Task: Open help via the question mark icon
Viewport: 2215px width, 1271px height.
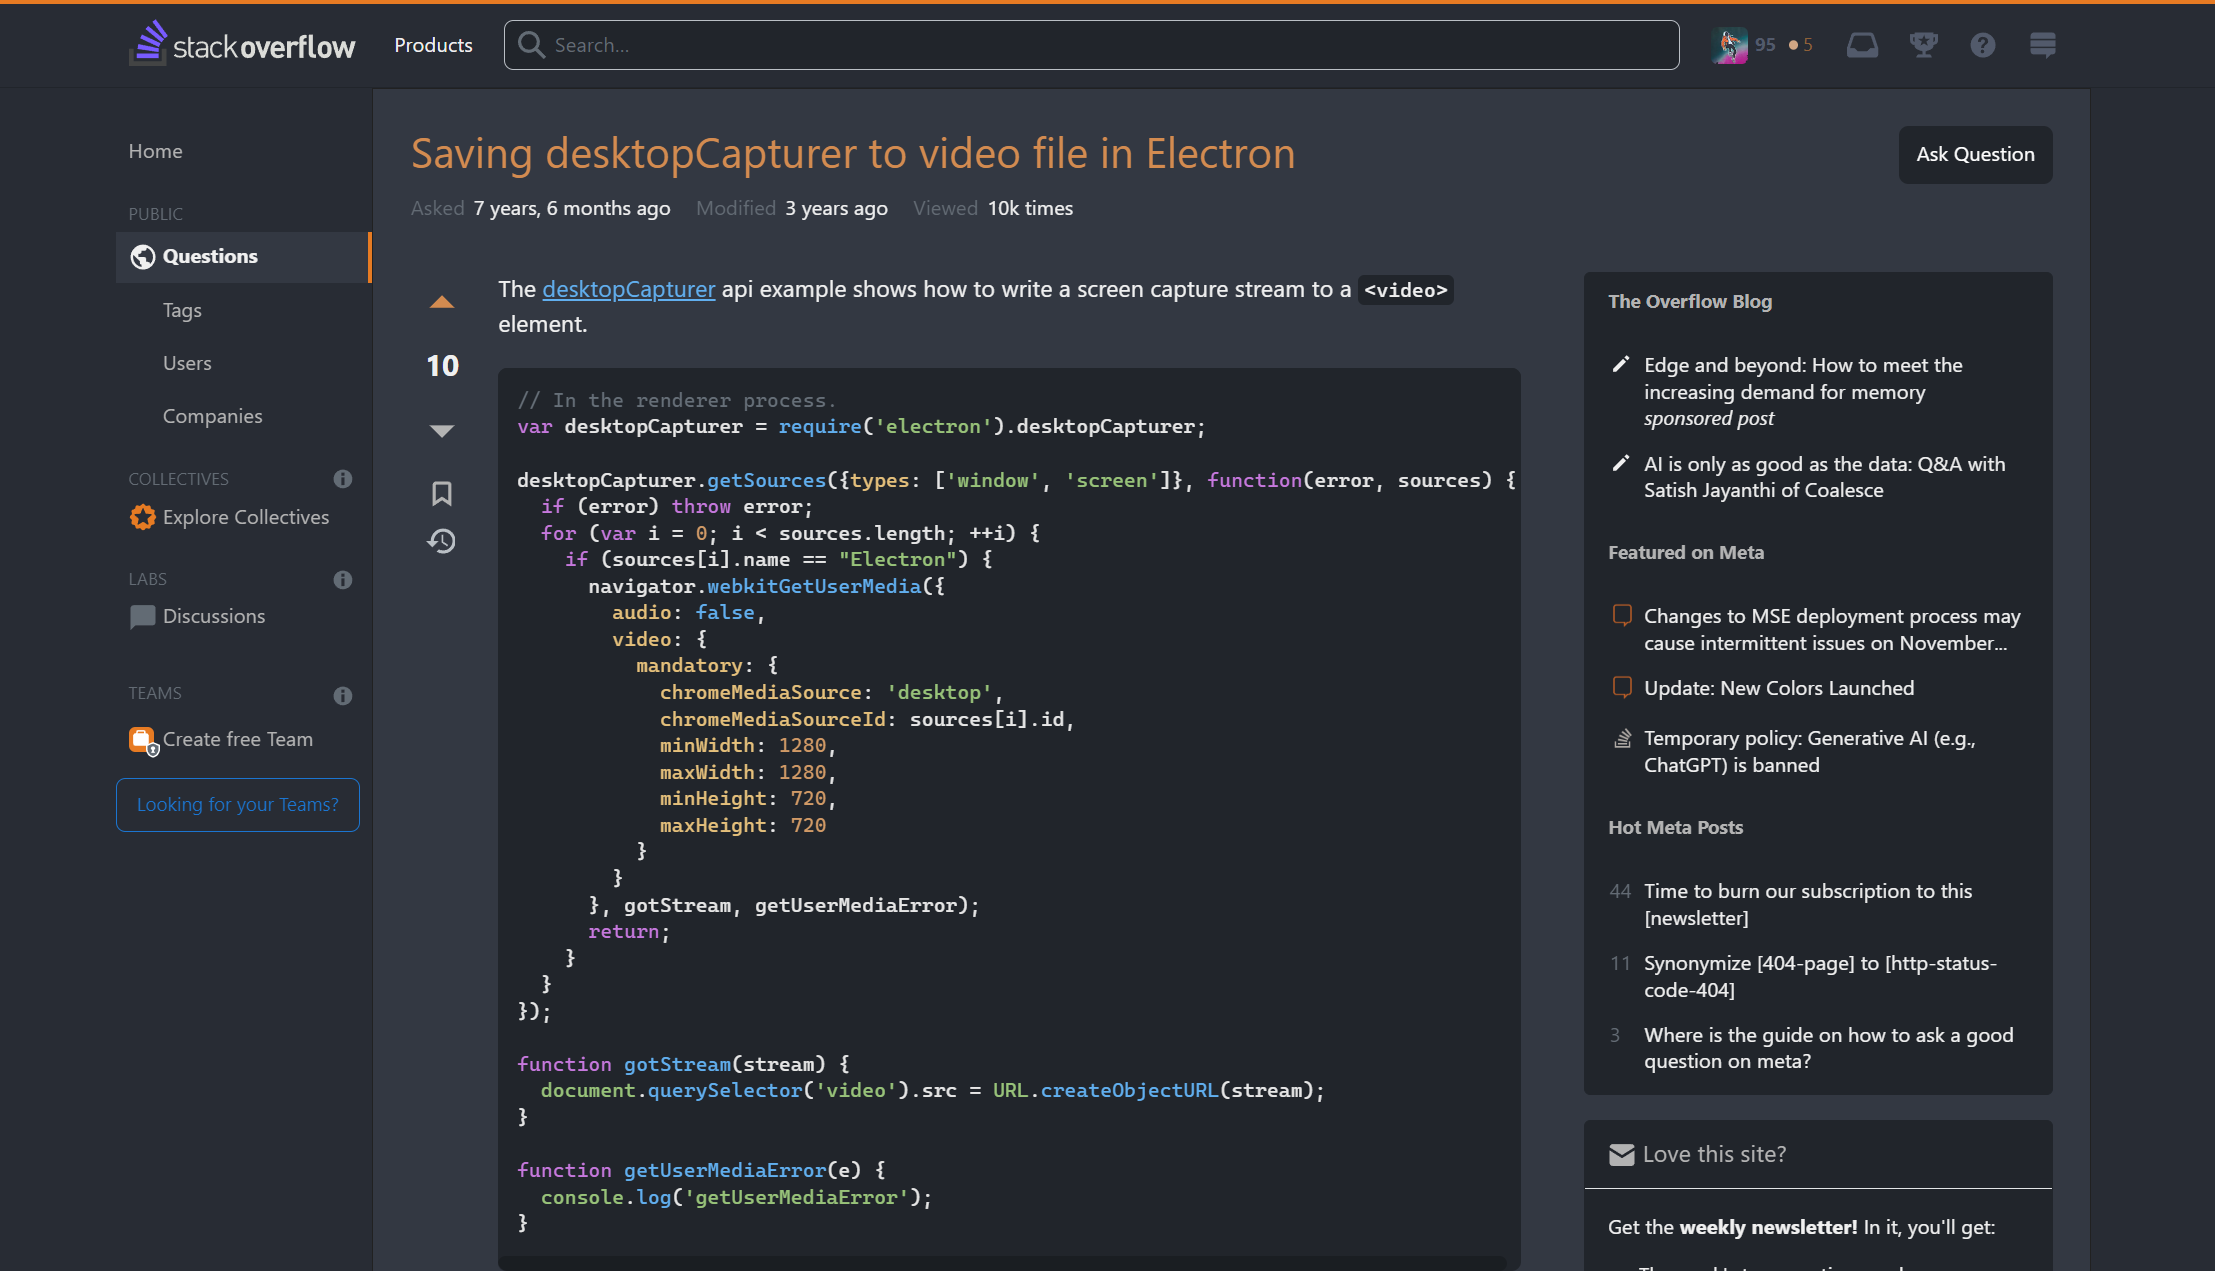Action: coord(1984,45)
